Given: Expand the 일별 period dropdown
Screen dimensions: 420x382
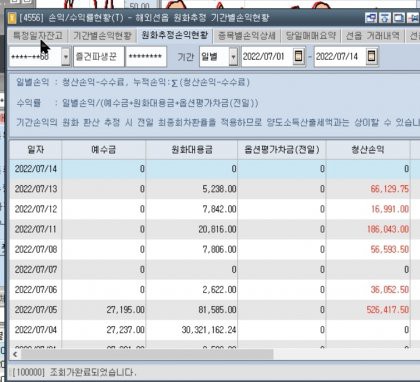Looking at the screenshot, I should point(233,57).
